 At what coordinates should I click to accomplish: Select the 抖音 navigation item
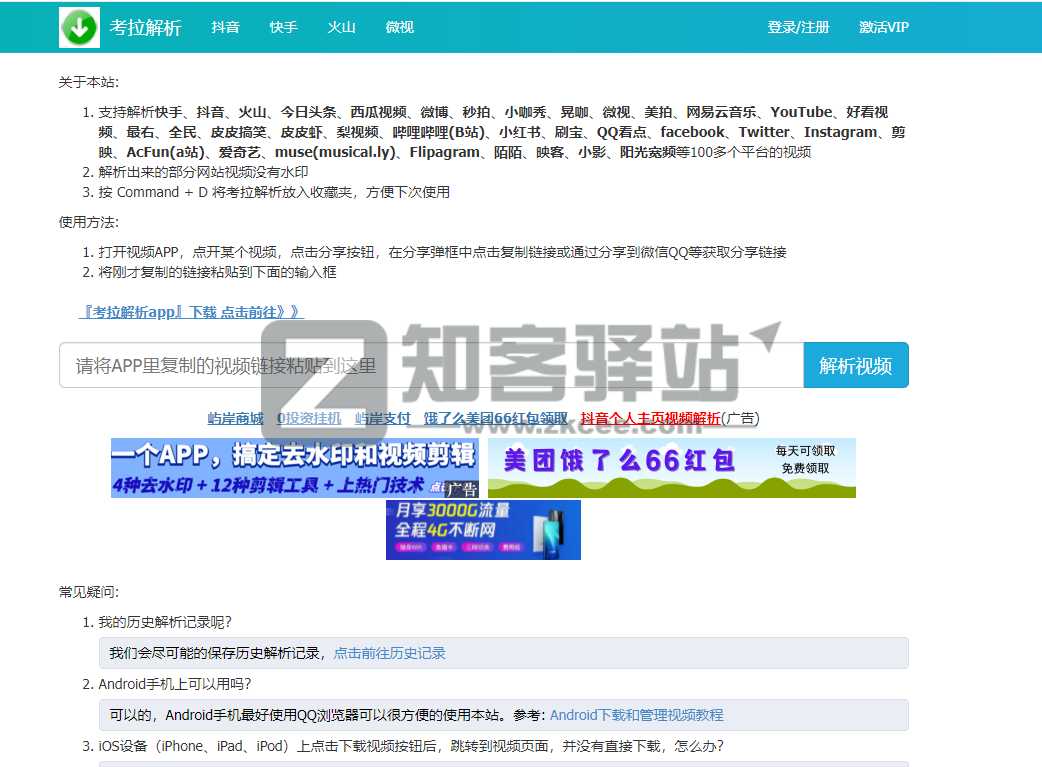[x=225, y=27]
